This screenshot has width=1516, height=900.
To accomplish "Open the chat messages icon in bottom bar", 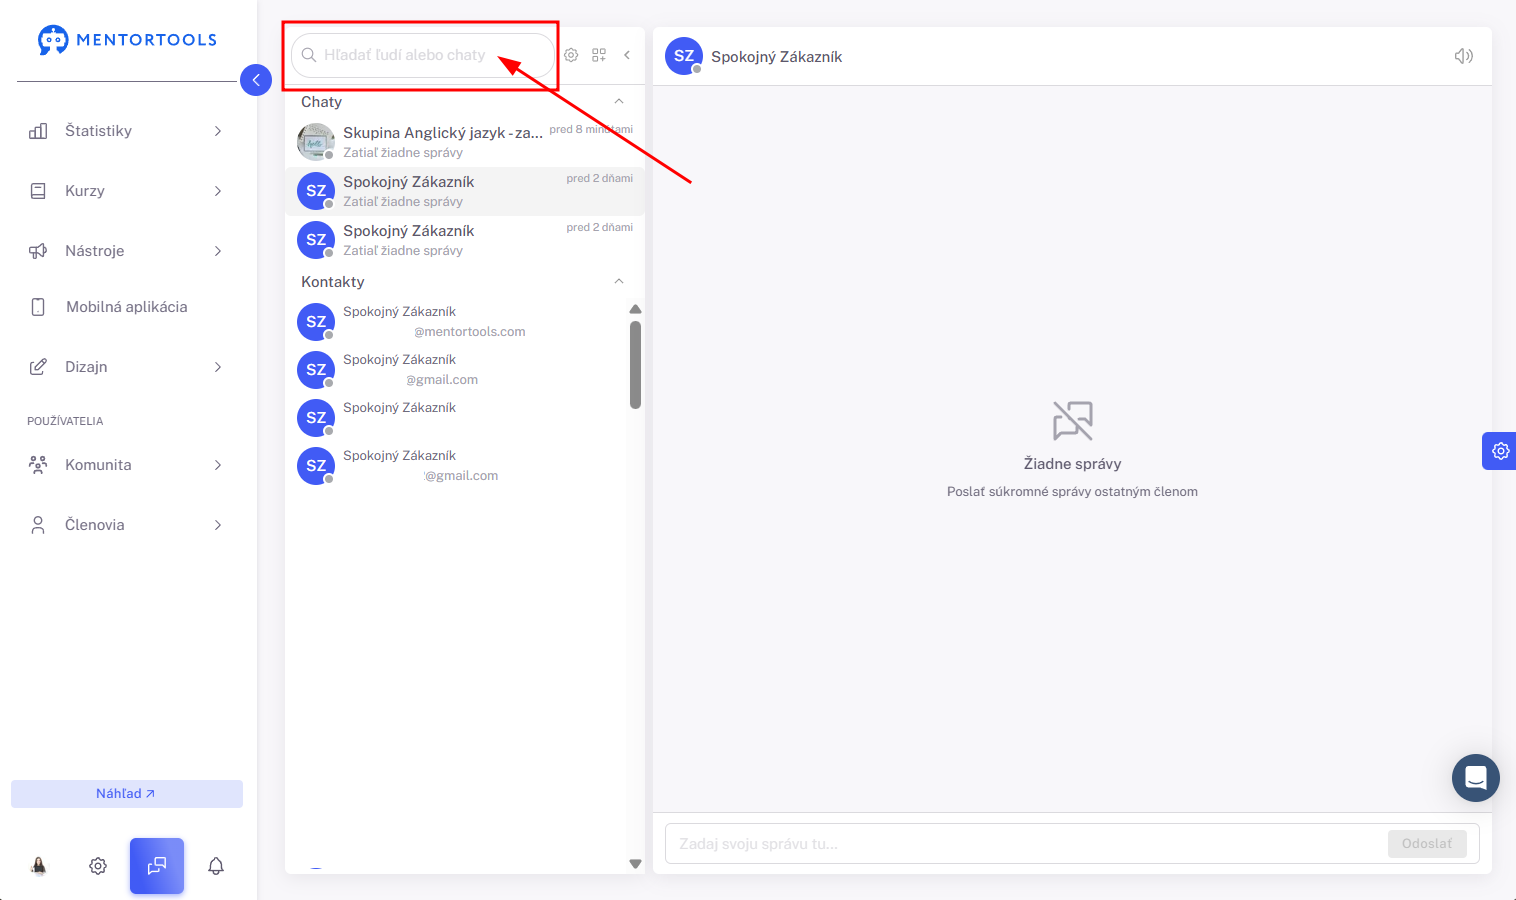I will click(x=157, y=866).
